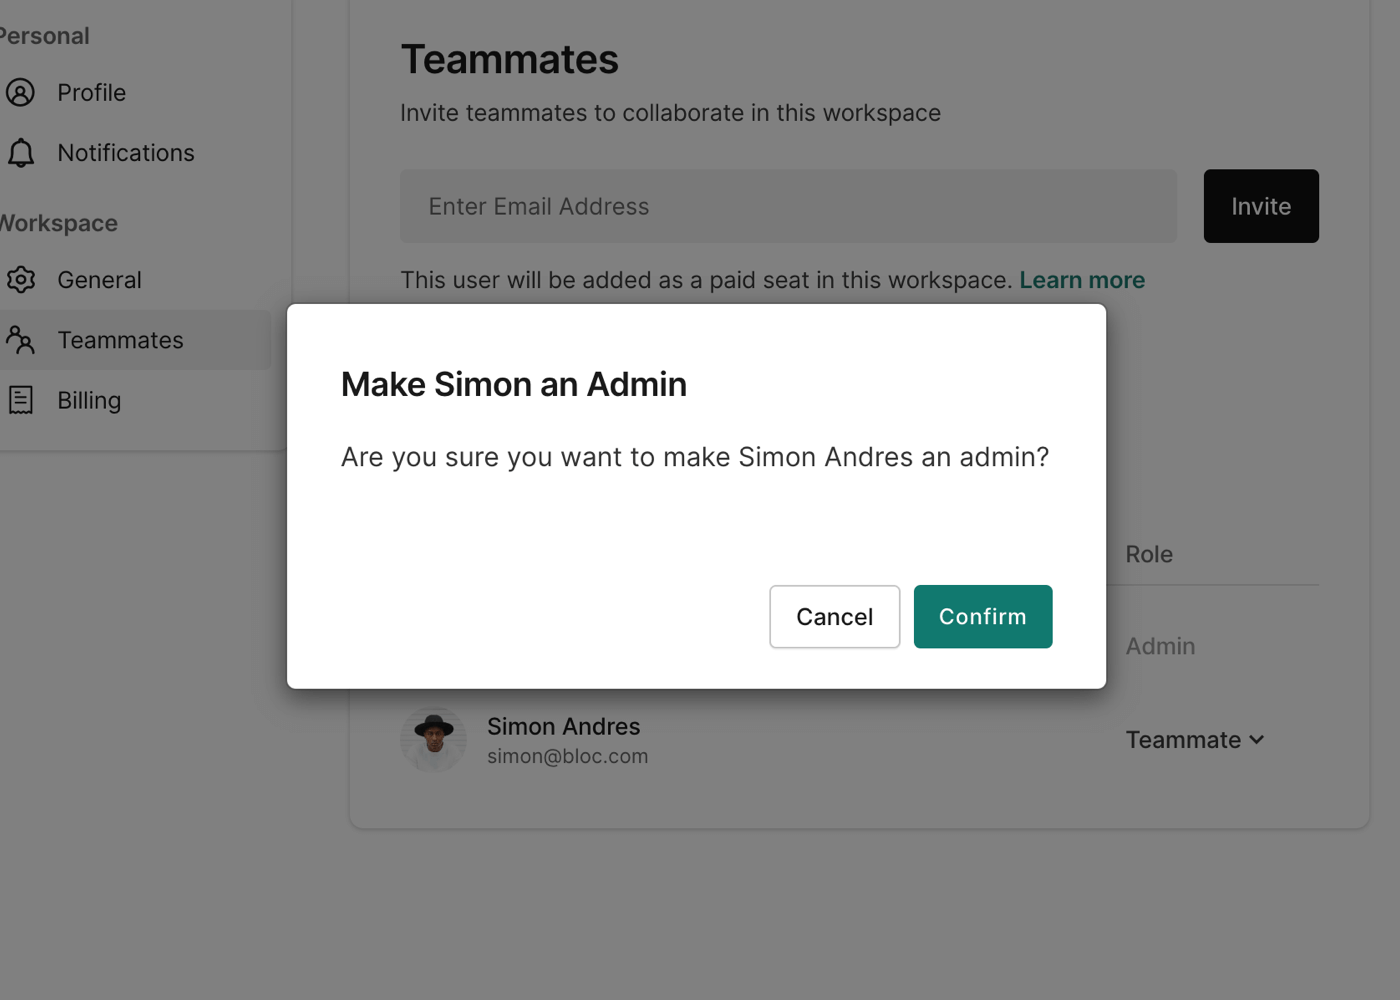
Task: Focus the Enter Email Address field
Action: 788,206
